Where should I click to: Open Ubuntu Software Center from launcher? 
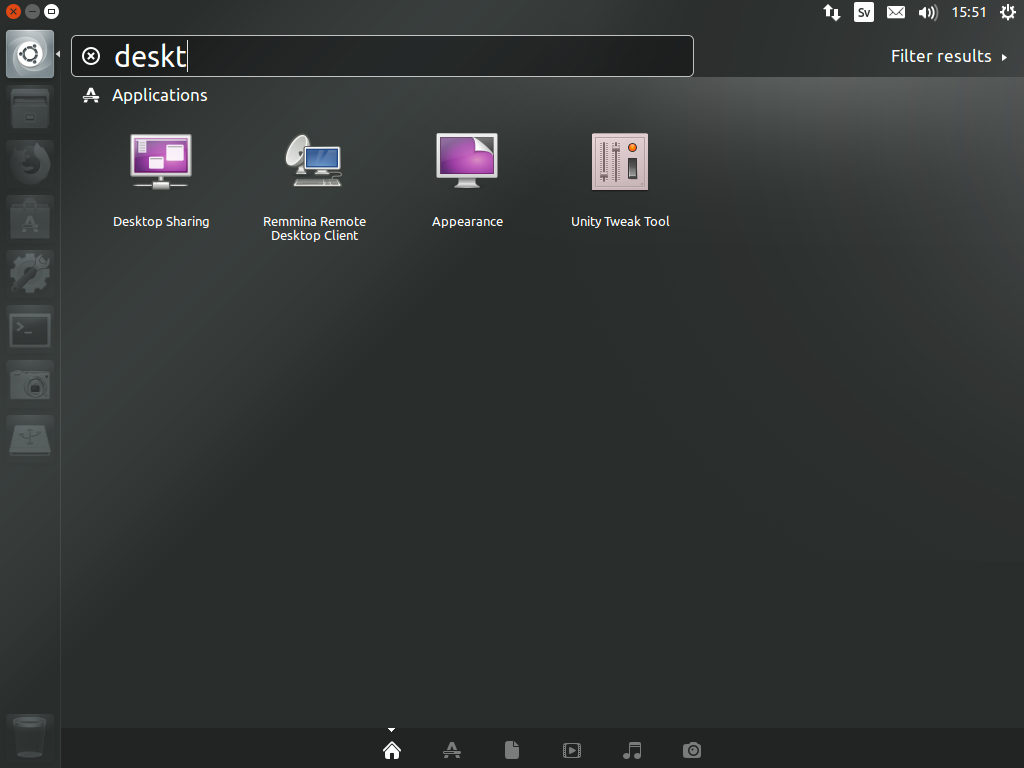pos(30,218)
